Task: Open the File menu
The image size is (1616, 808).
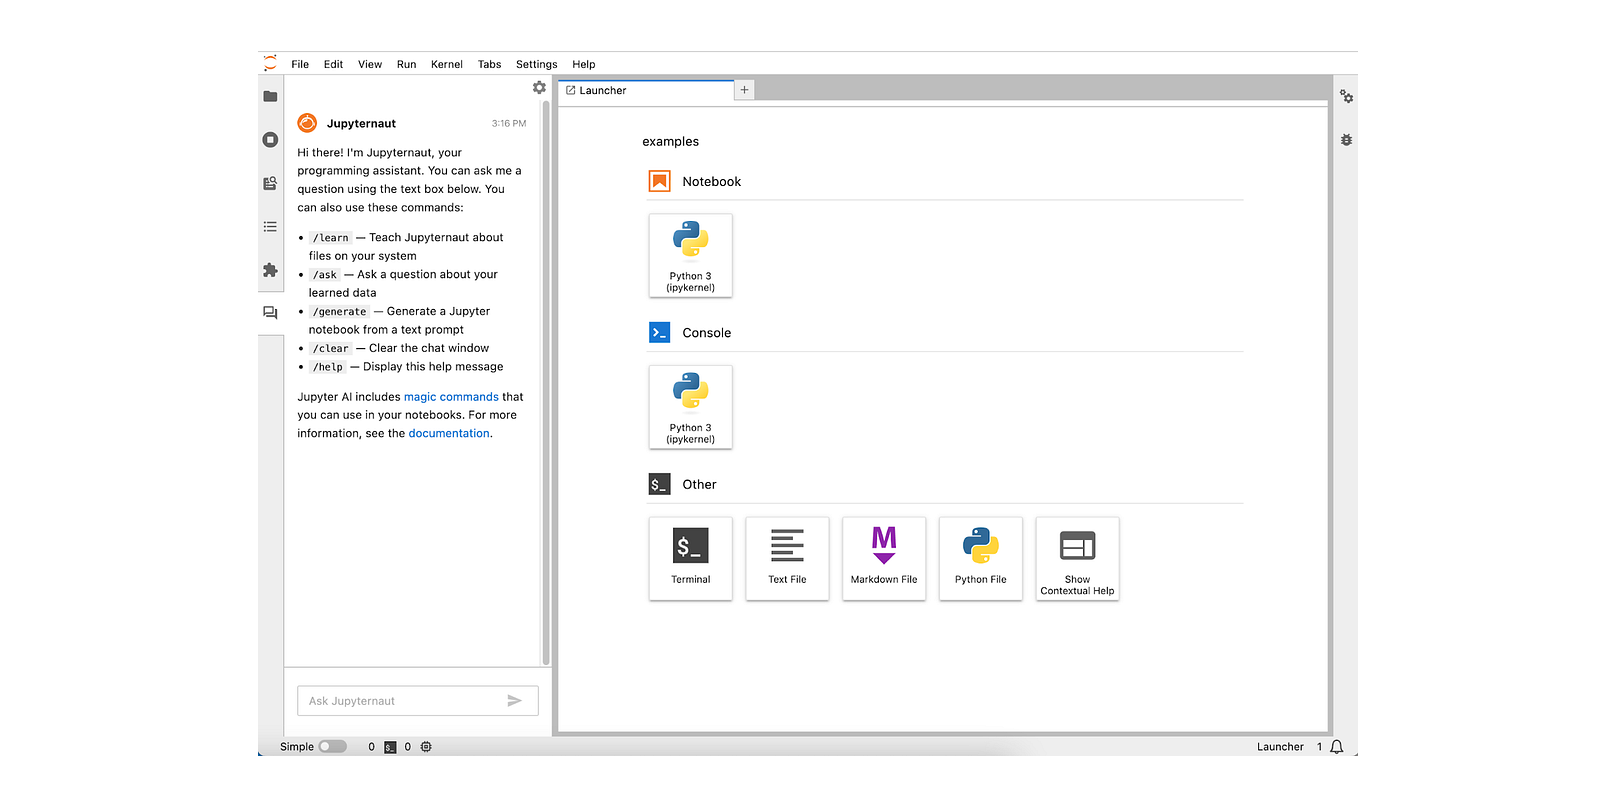Action: click(x=300, y=64)
